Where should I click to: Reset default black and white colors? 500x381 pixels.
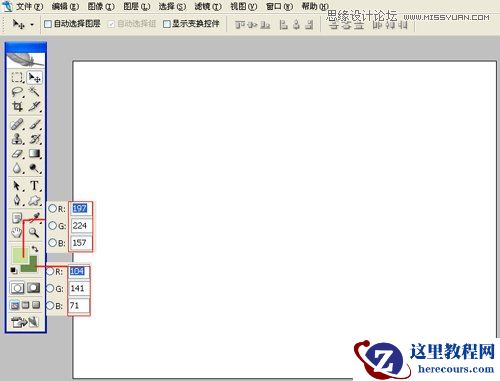(14, 270)
